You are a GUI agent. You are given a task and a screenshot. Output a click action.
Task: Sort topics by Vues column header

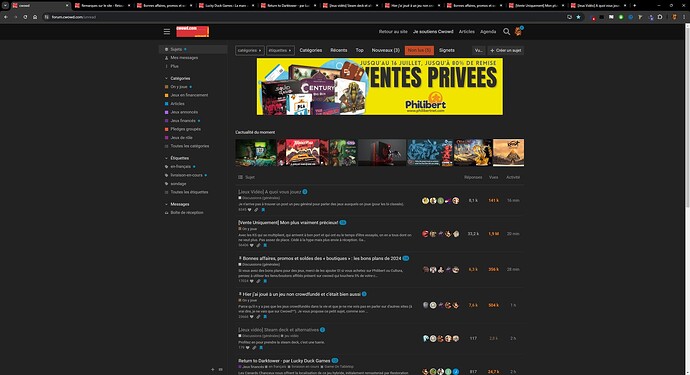[x=493, y=177]
